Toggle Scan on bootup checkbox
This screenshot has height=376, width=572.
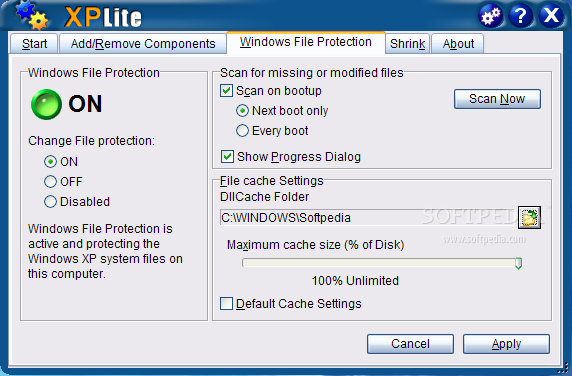coord(226,90)
